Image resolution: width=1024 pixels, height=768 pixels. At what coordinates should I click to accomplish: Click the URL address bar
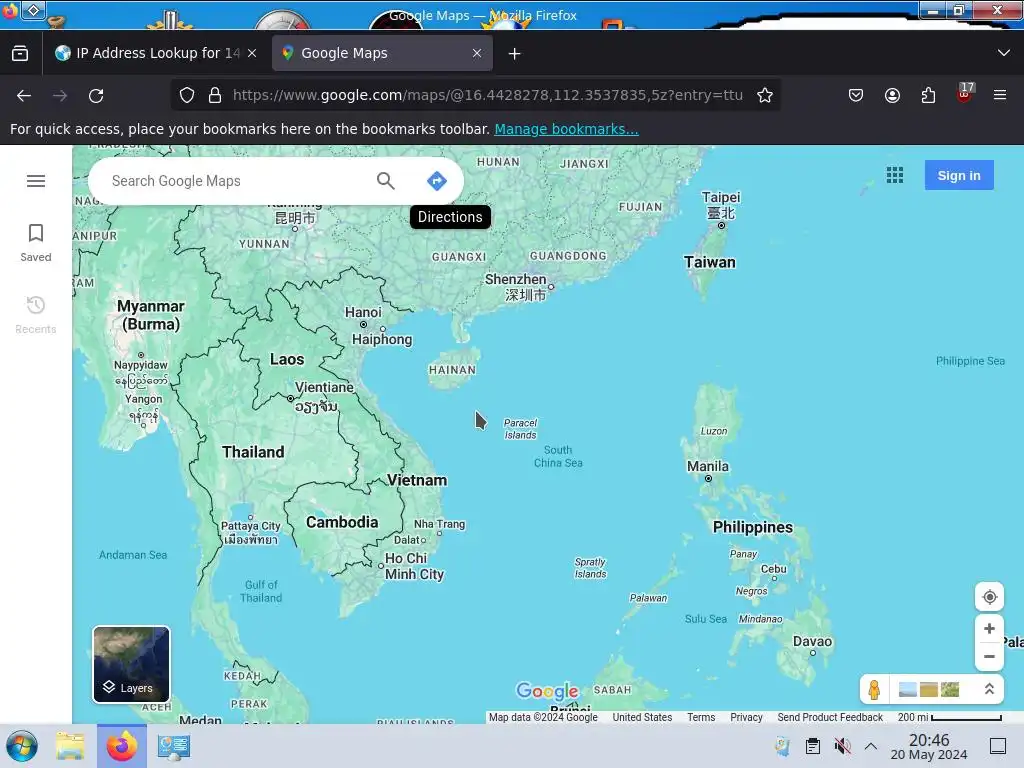tap(487, 95)
